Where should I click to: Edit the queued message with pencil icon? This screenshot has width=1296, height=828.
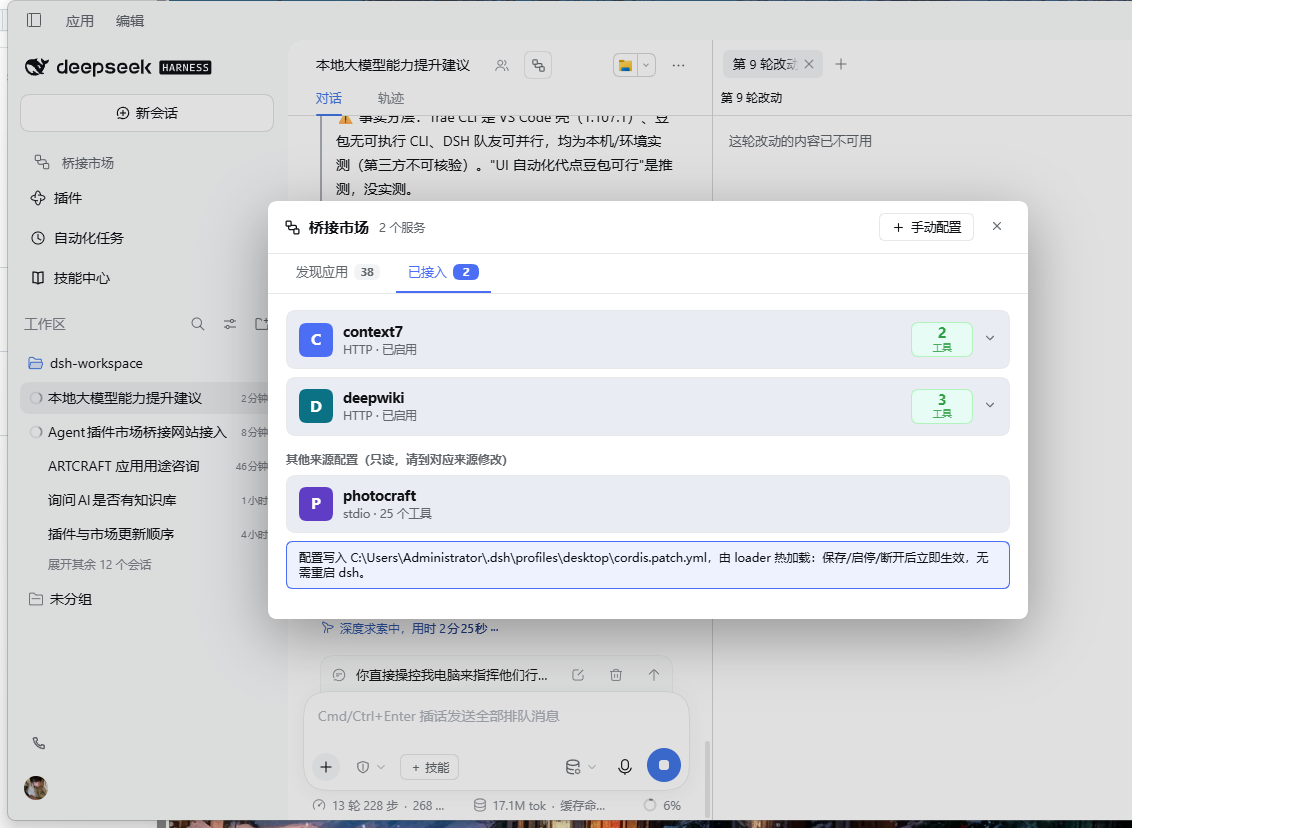pyautogui.click(x=578, y=675)
